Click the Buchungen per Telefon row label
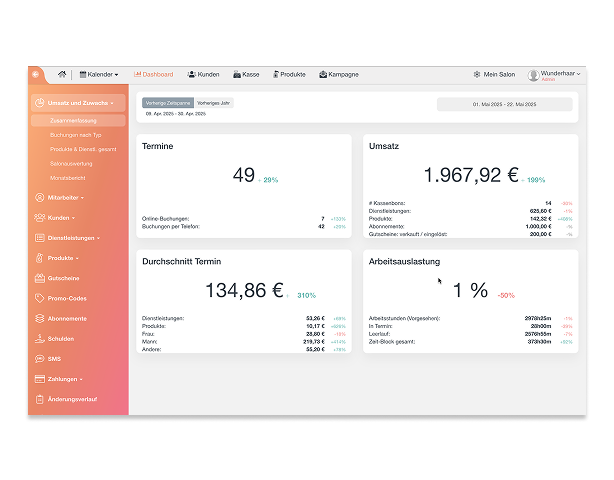The image size is (614, 480). coord(170,226)
